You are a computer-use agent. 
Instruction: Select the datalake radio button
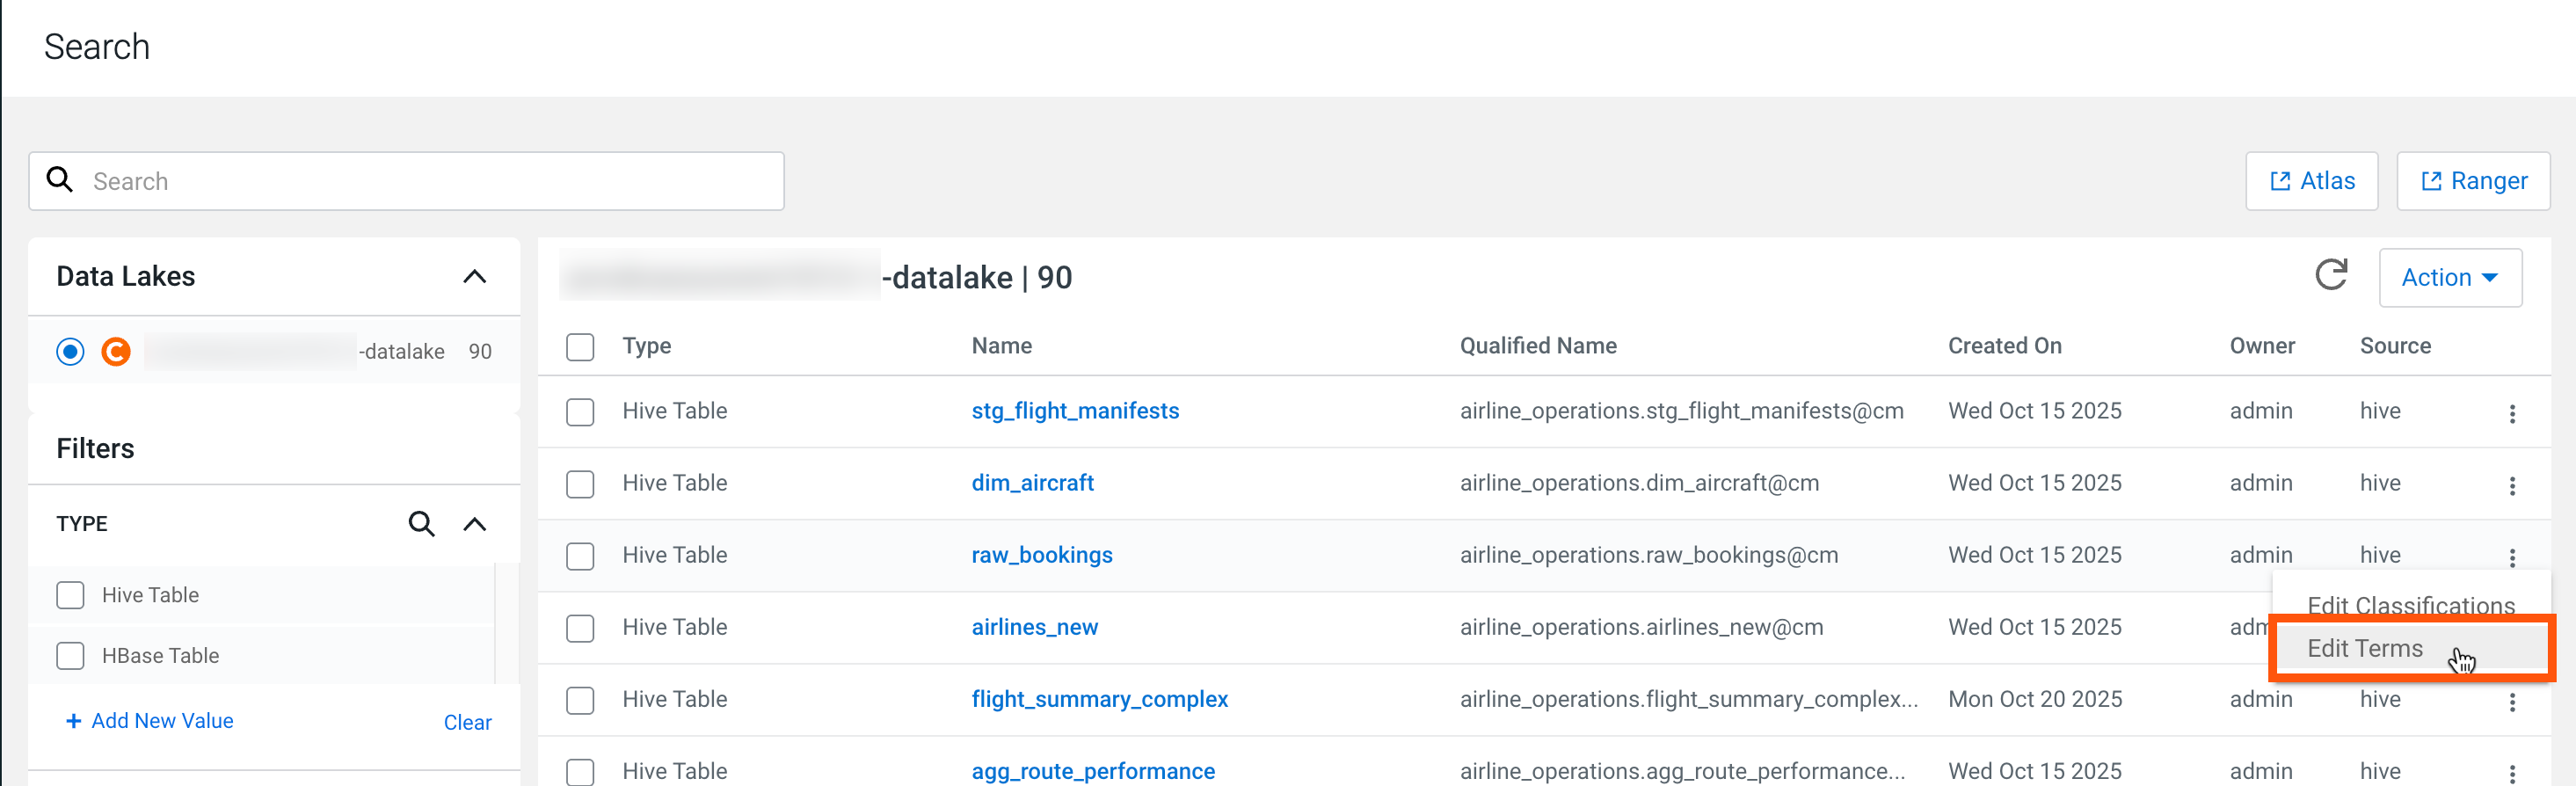pos(70,352)
